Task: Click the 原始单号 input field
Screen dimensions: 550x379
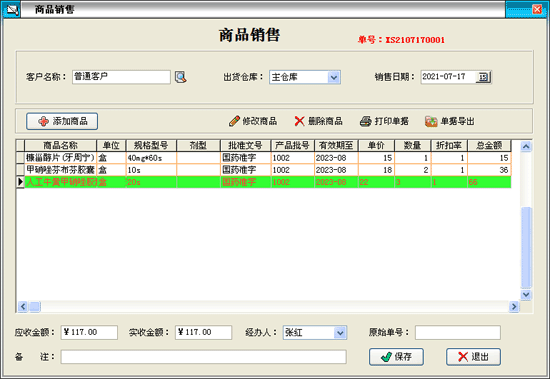Action: 458,332
